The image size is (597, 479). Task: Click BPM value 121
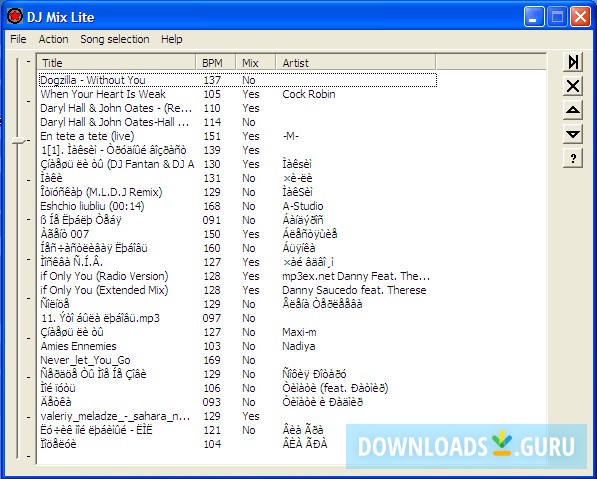coord(212,430)
